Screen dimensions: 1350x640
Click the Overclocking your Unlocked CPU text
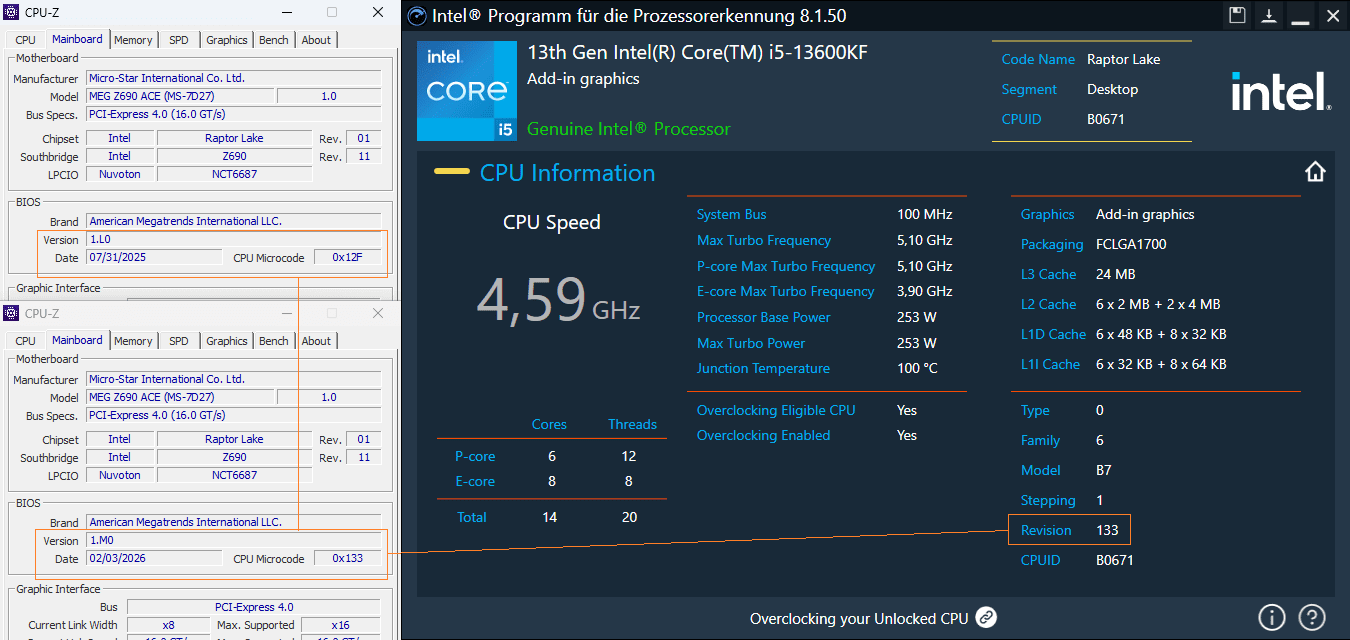859,618
